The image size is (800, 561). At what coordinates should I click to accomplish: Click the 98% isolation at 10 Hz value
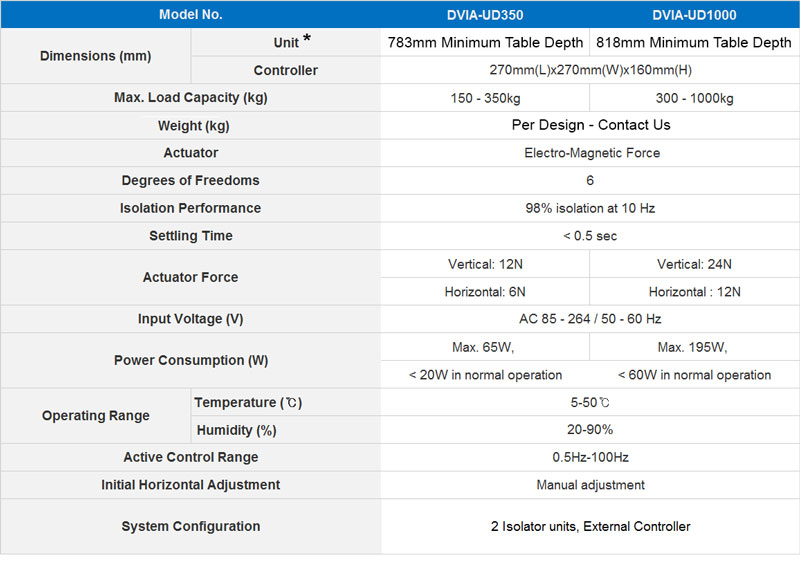(590, 208)
